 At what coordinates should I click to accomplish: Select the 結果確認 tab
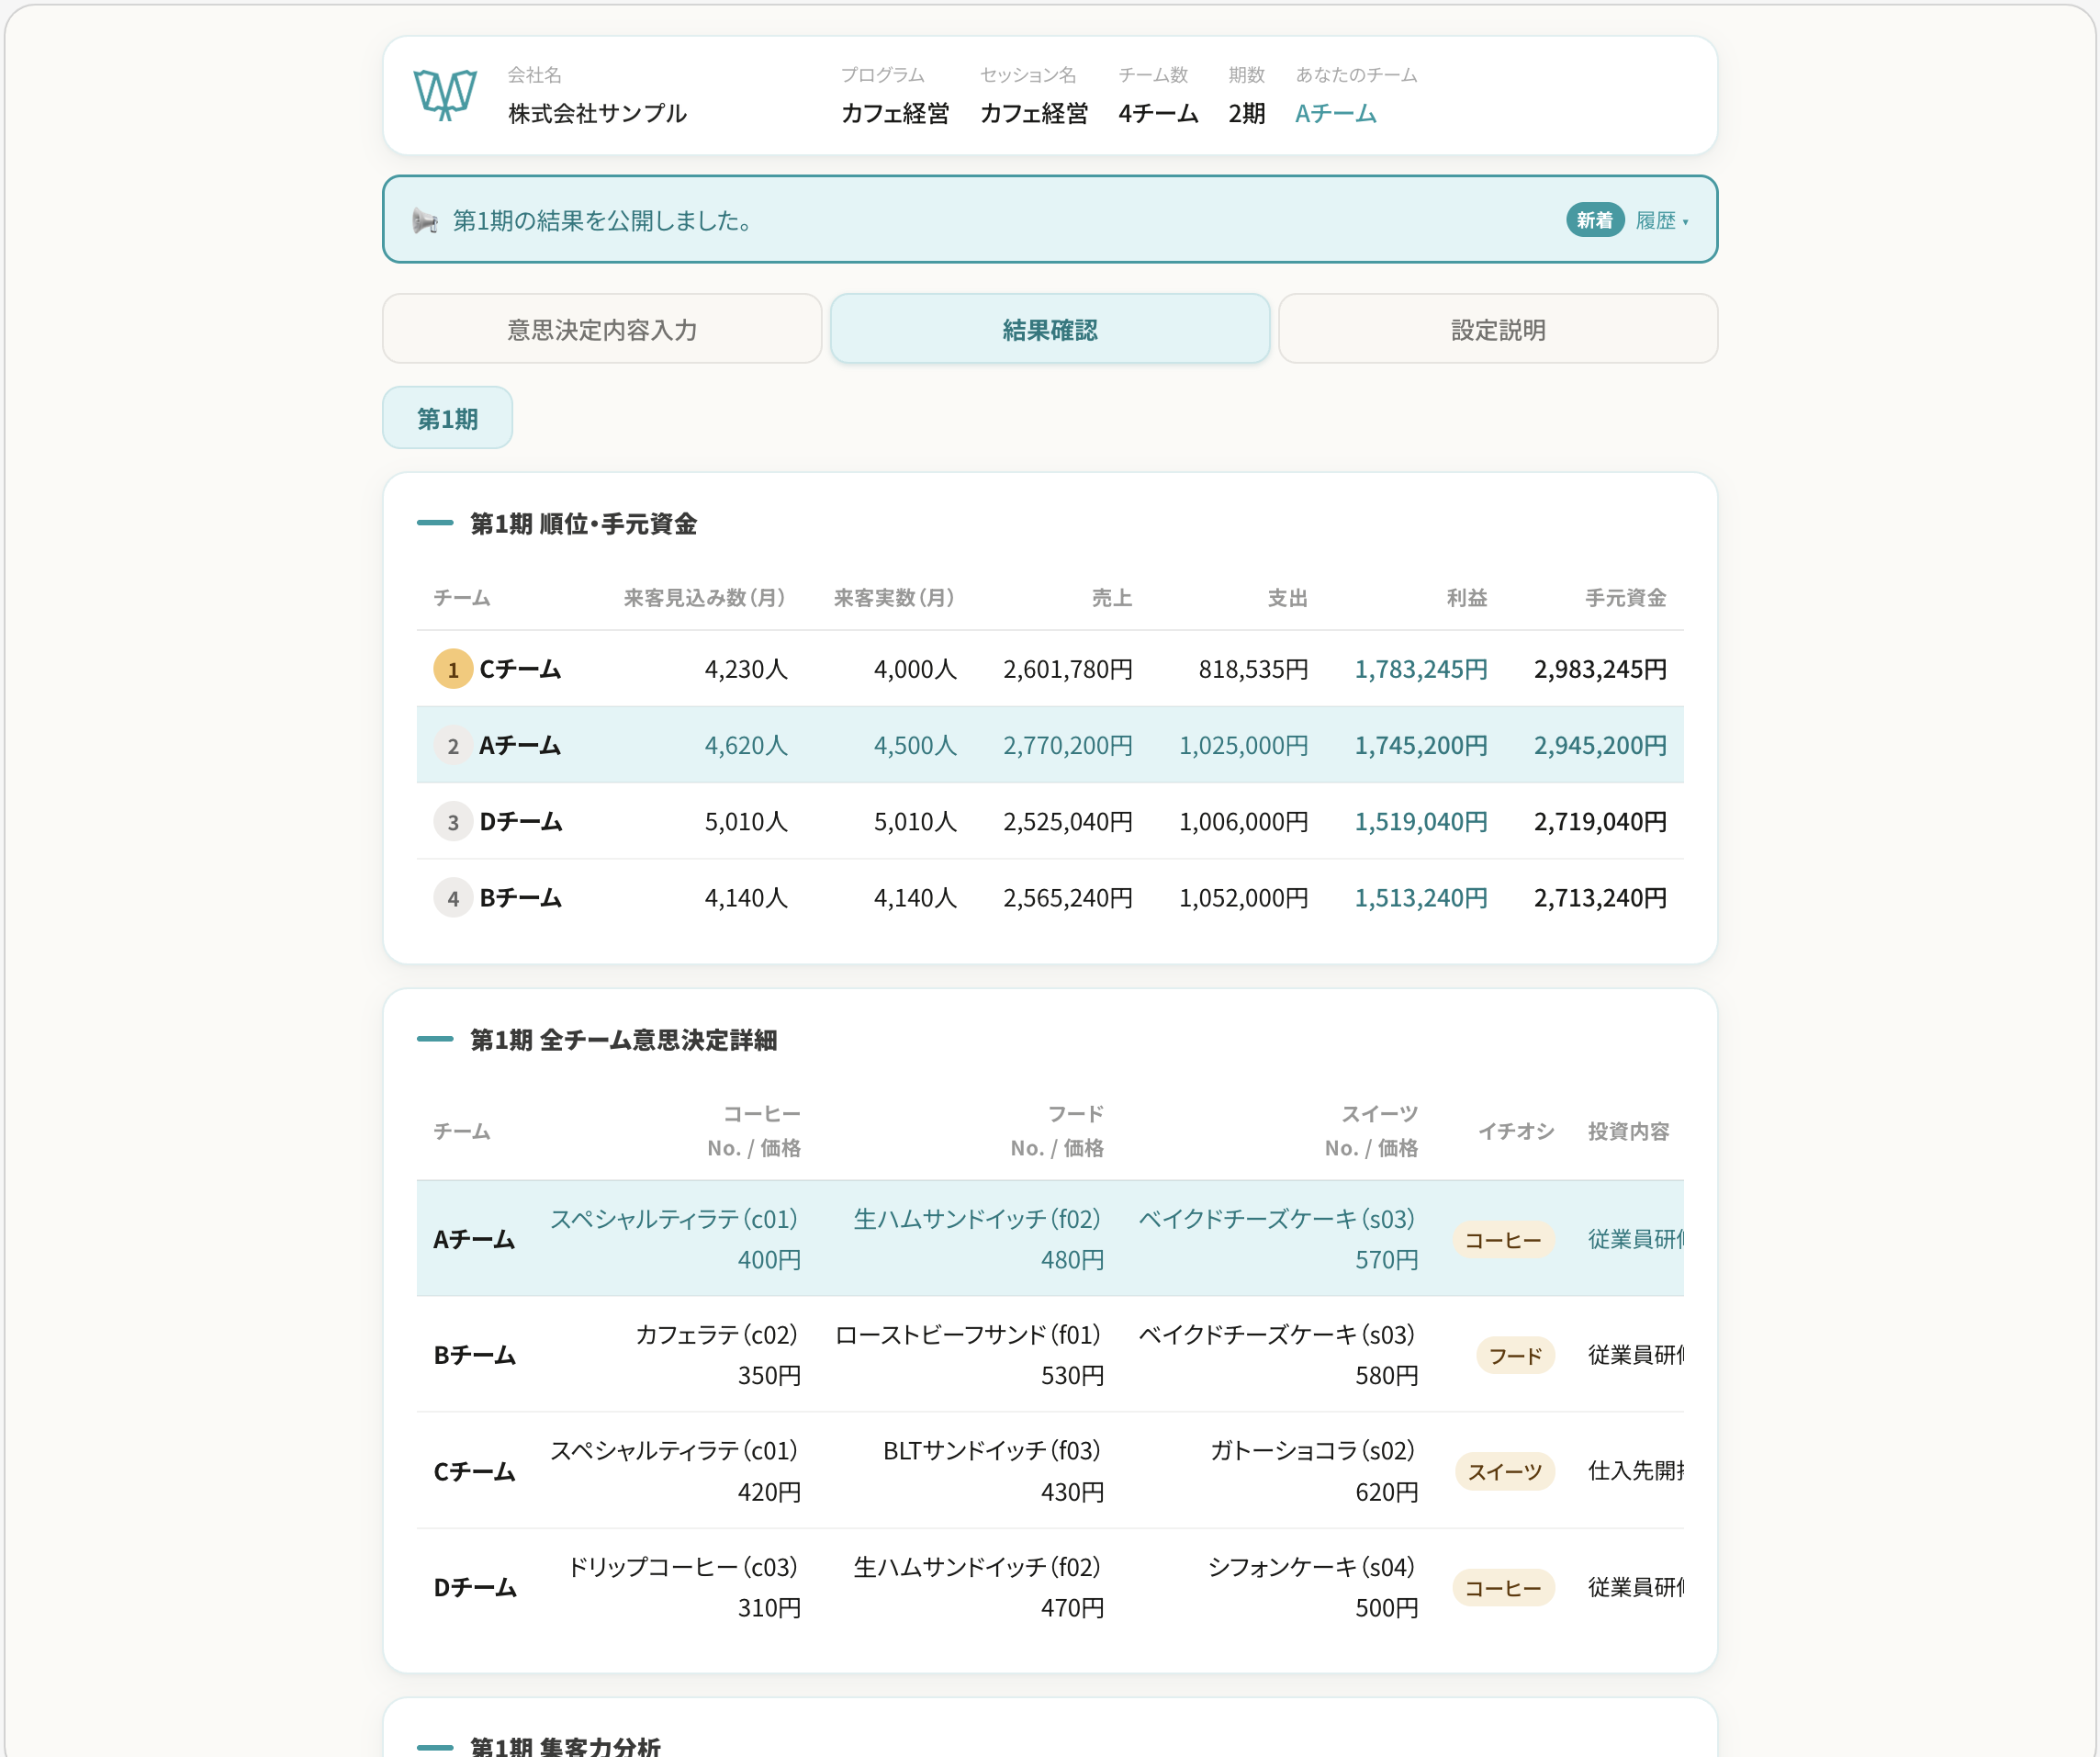1050,329
